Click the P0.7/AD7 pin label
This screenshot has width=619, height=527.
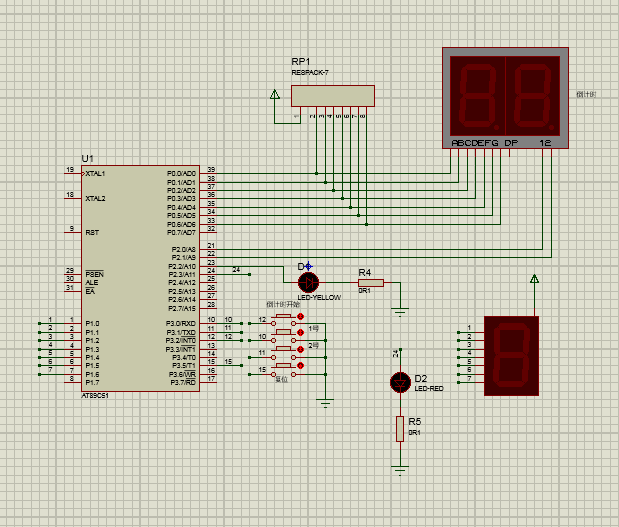tap(181, 233)
